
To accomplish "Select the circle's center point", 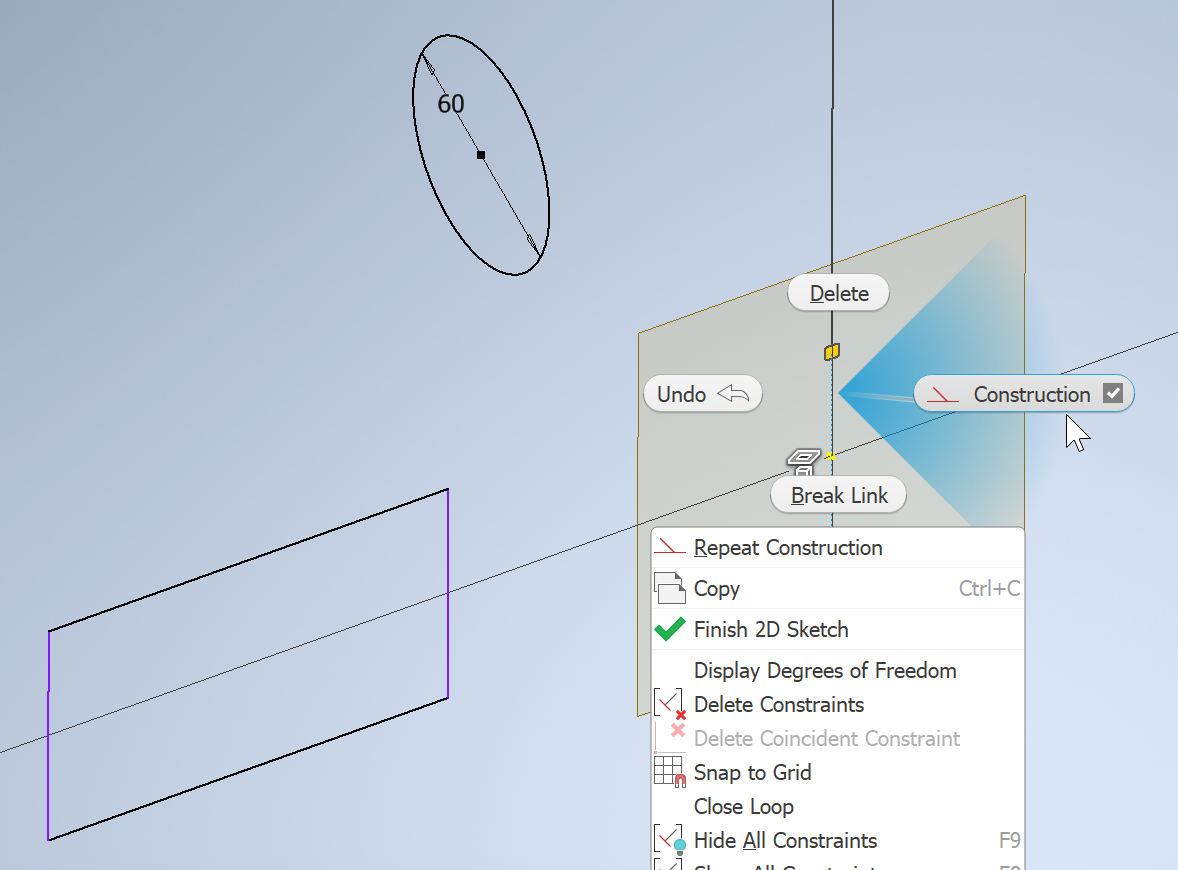I will (482, 155).
